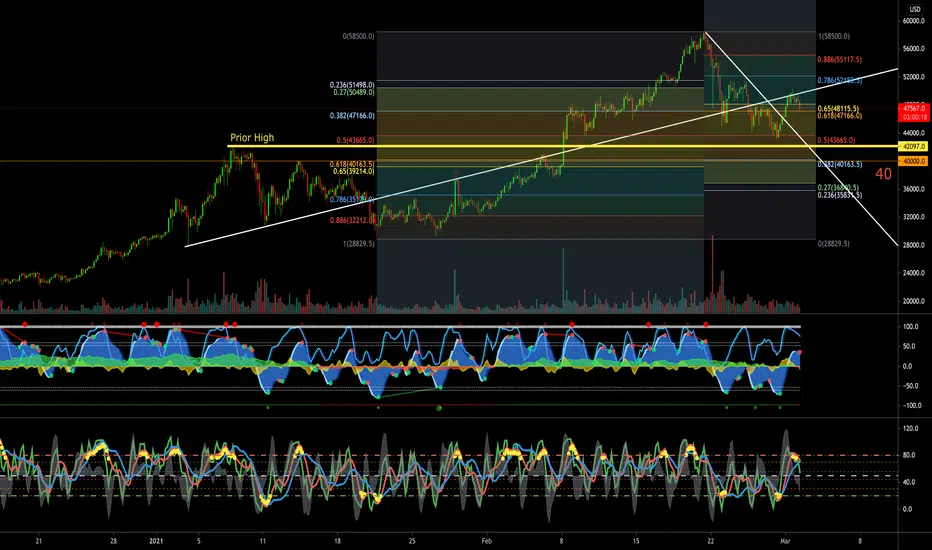Click Fibonacci label 1(28829.5)
This screenshot has height=550, width=932.
358,244
